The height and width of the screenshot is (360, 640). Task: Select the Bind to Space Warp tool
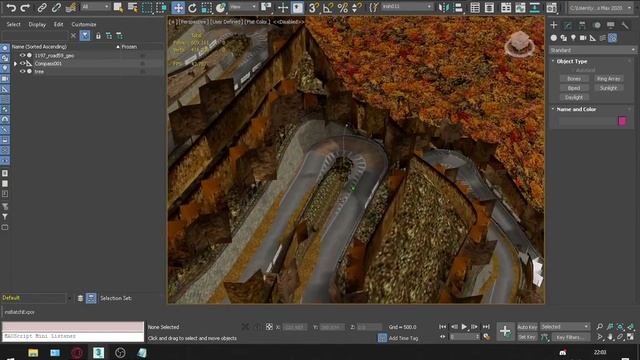point(71,7)
